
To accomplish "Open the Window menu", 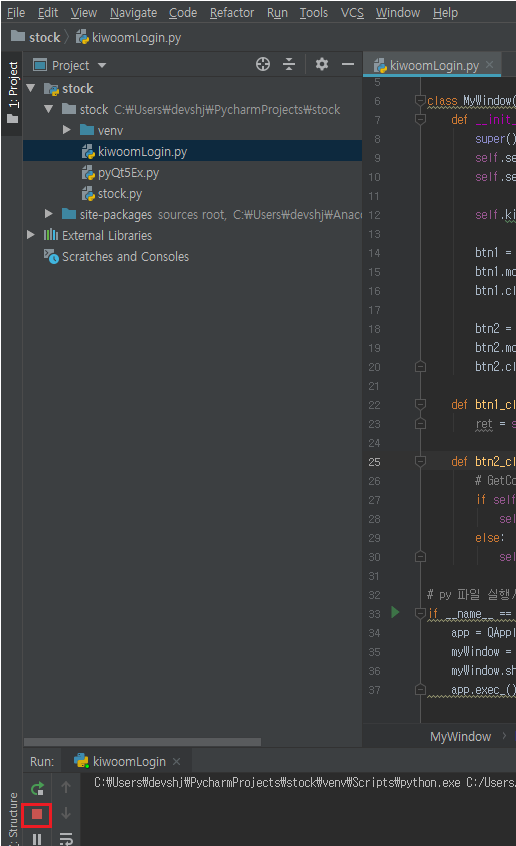I will click(x=398, y=12).
